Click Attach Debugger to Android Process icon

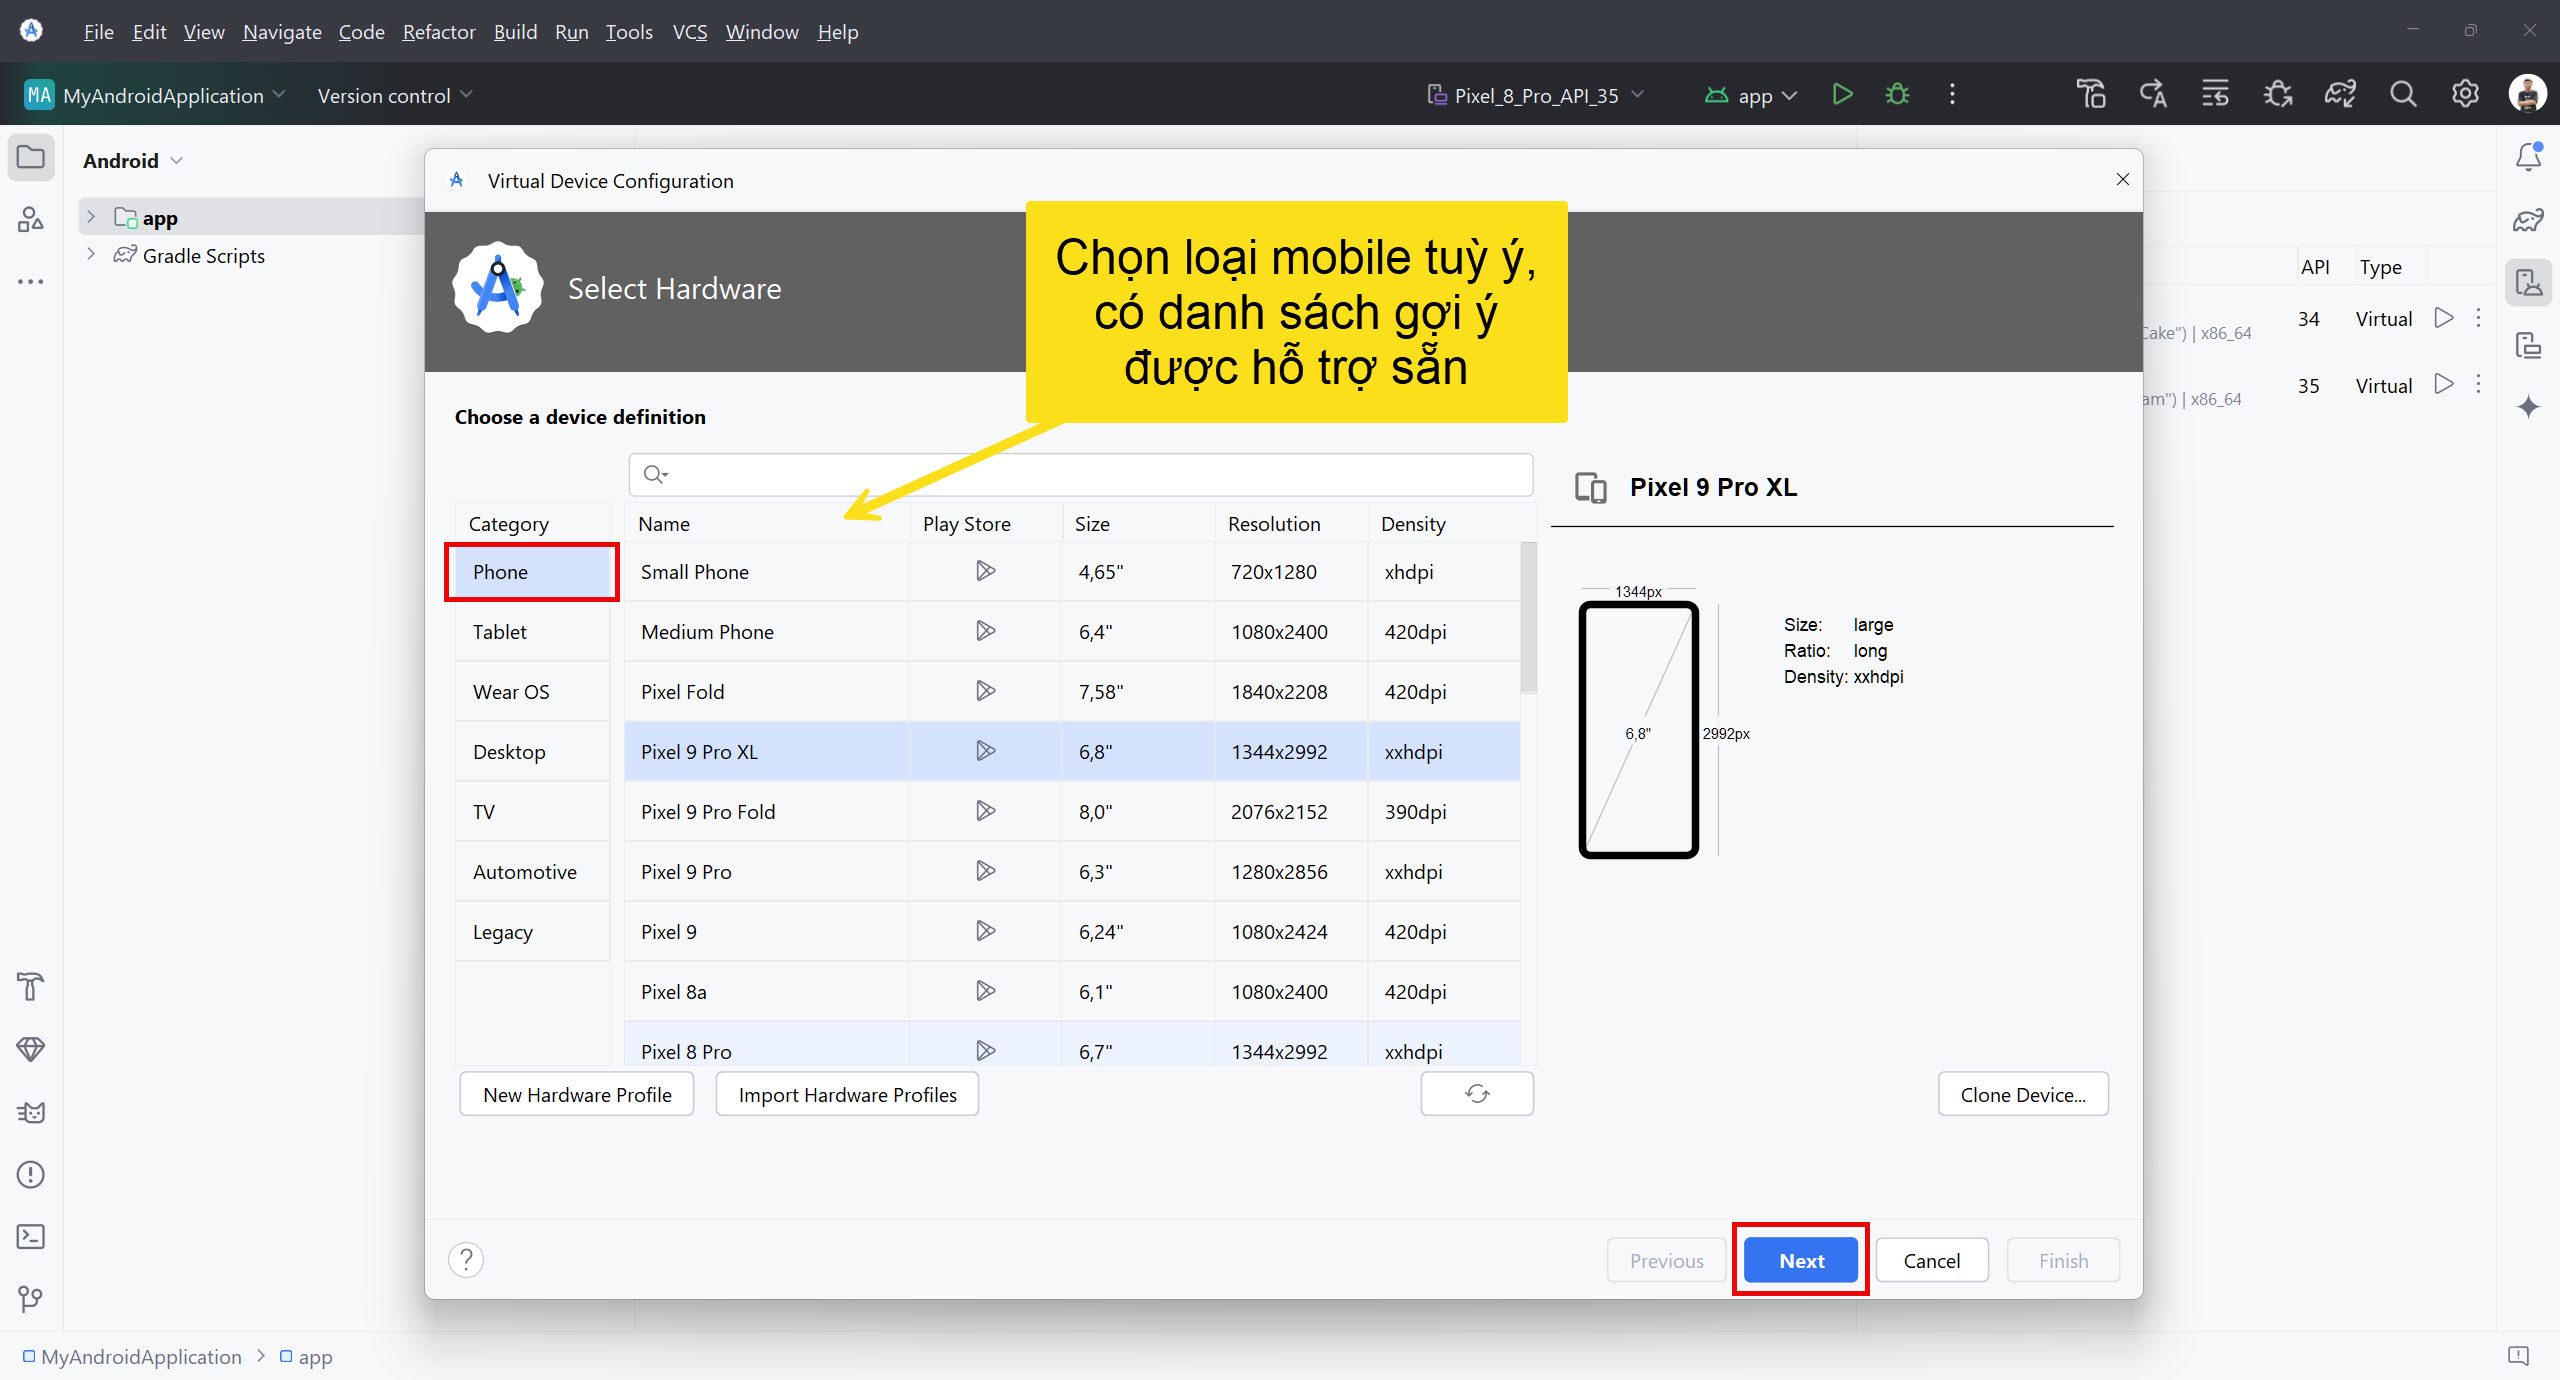click(2278, 94)
